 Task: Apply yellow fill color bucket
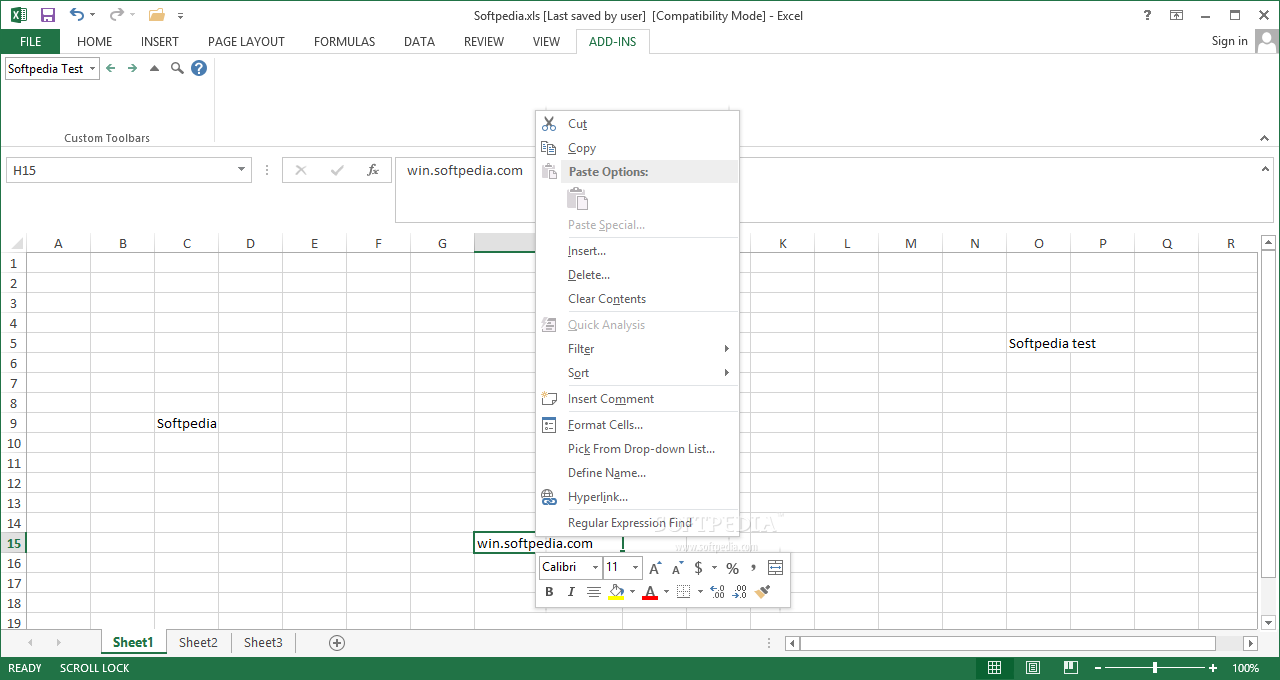pos(616,592)
